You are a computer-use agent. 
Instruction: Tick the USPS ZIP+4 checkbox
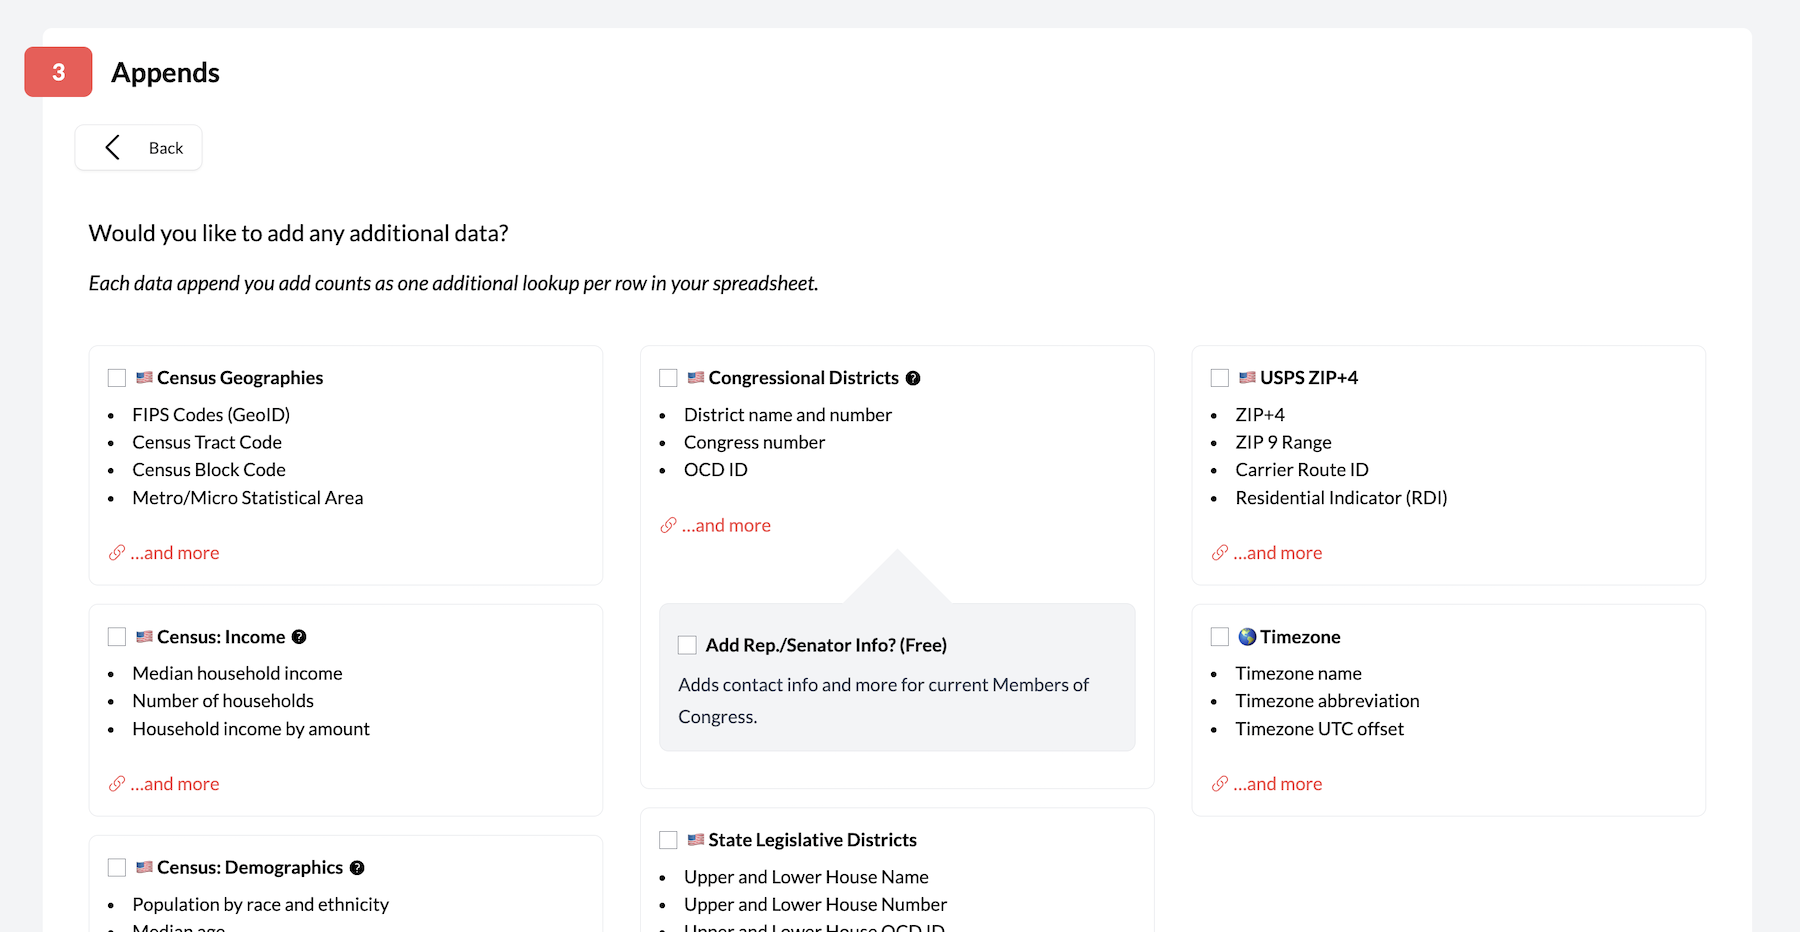pos(1220,378)
